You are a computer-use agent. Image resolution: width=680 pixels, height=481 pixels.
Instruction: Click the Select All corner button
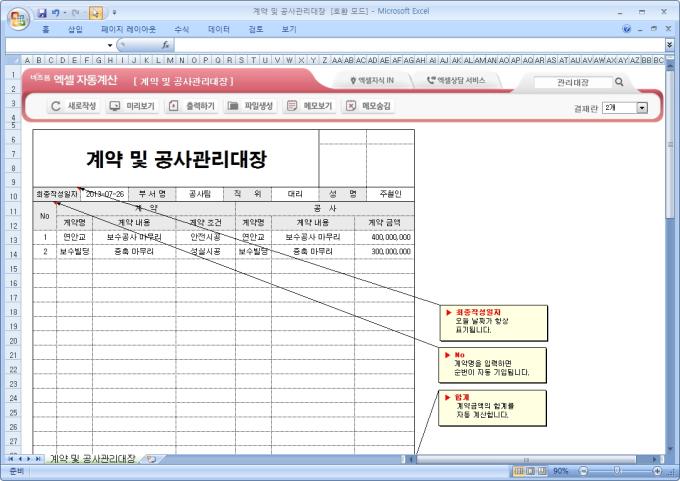pos(14,60)
